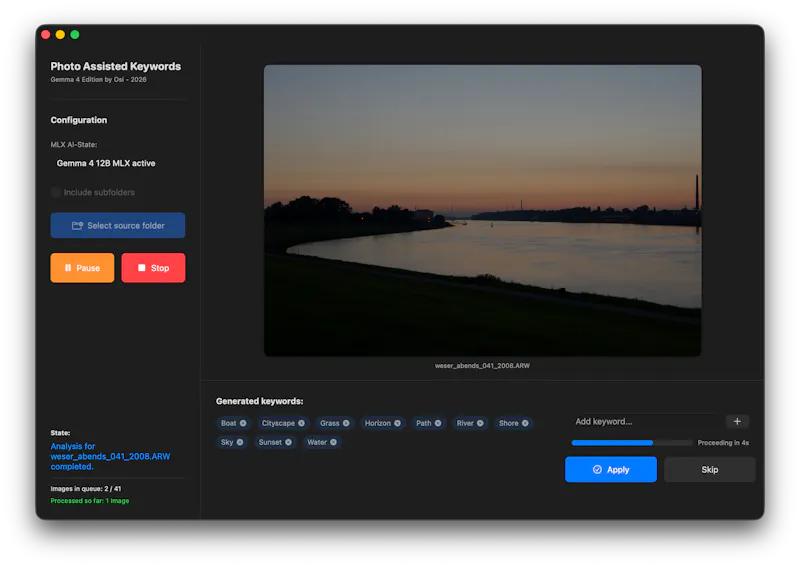The width and height of the screenshot is (800, 567).
Task: Remove the Shore keyword tag
Action: pyautogui.click(x=525, y=423)
